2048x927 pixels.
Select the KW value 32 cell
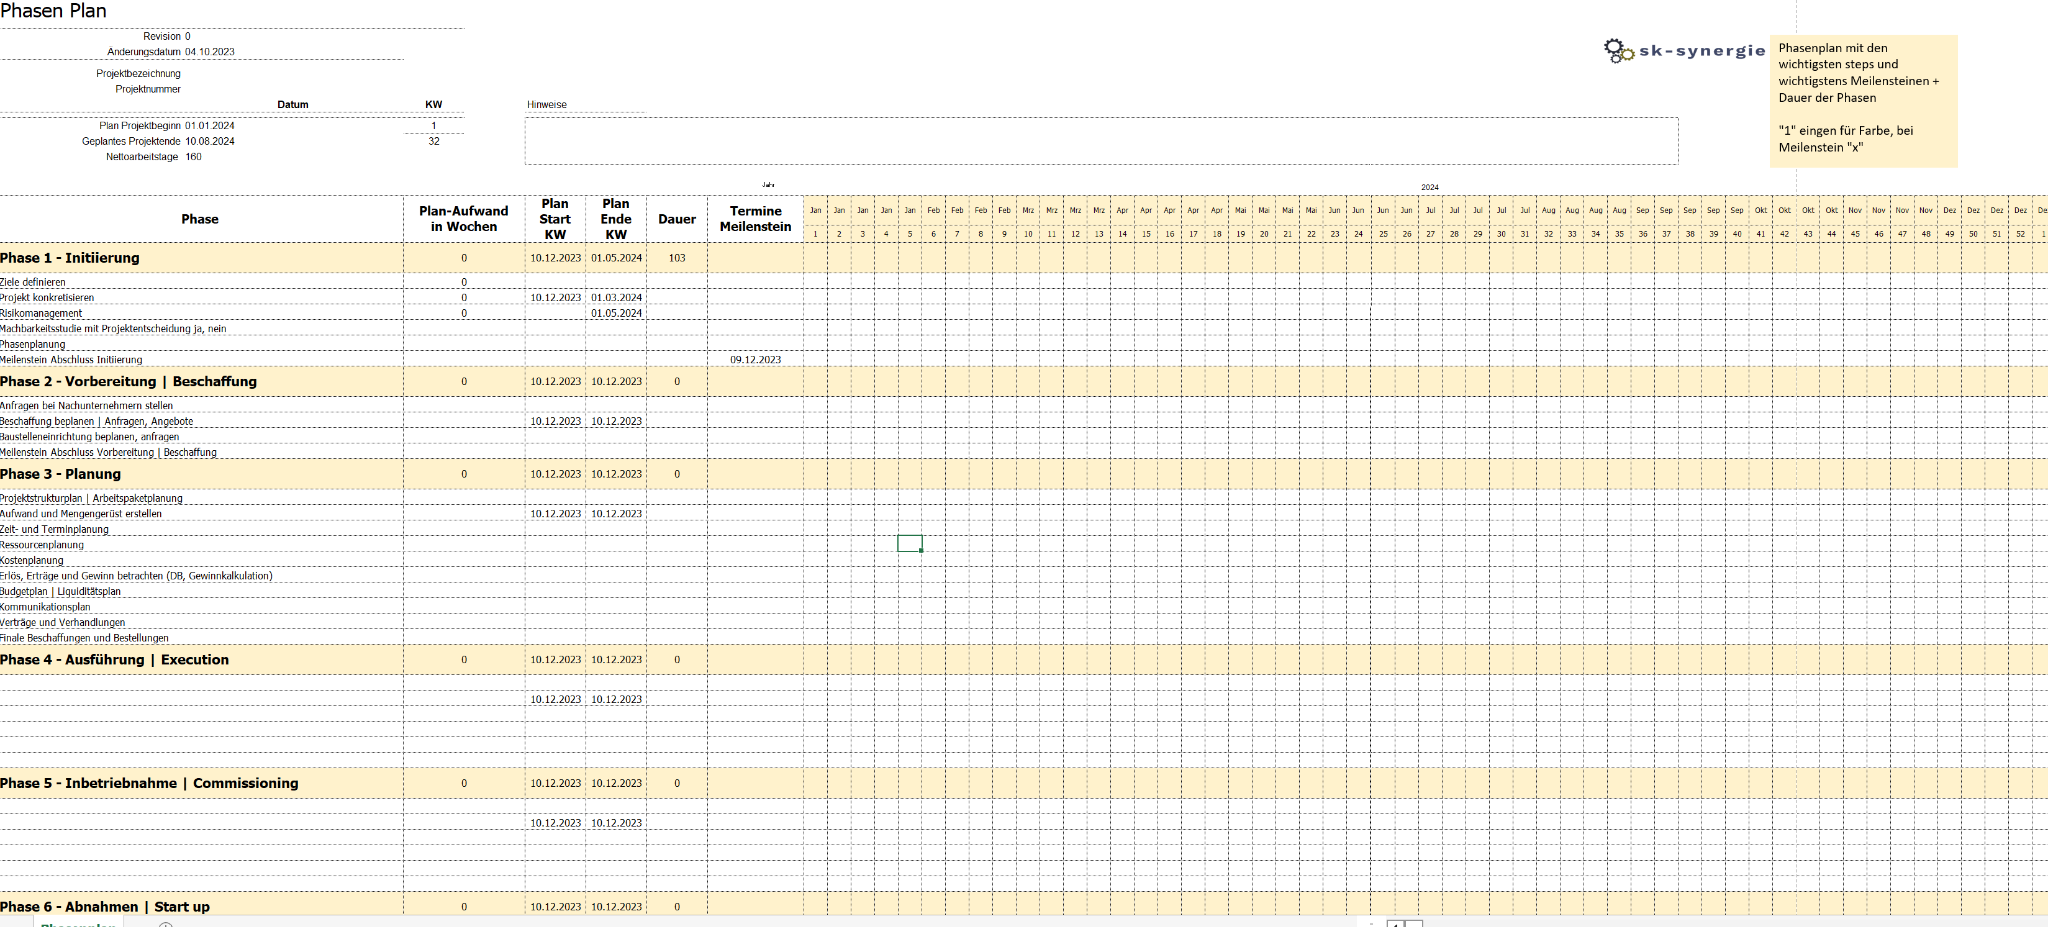coord(434,142)
